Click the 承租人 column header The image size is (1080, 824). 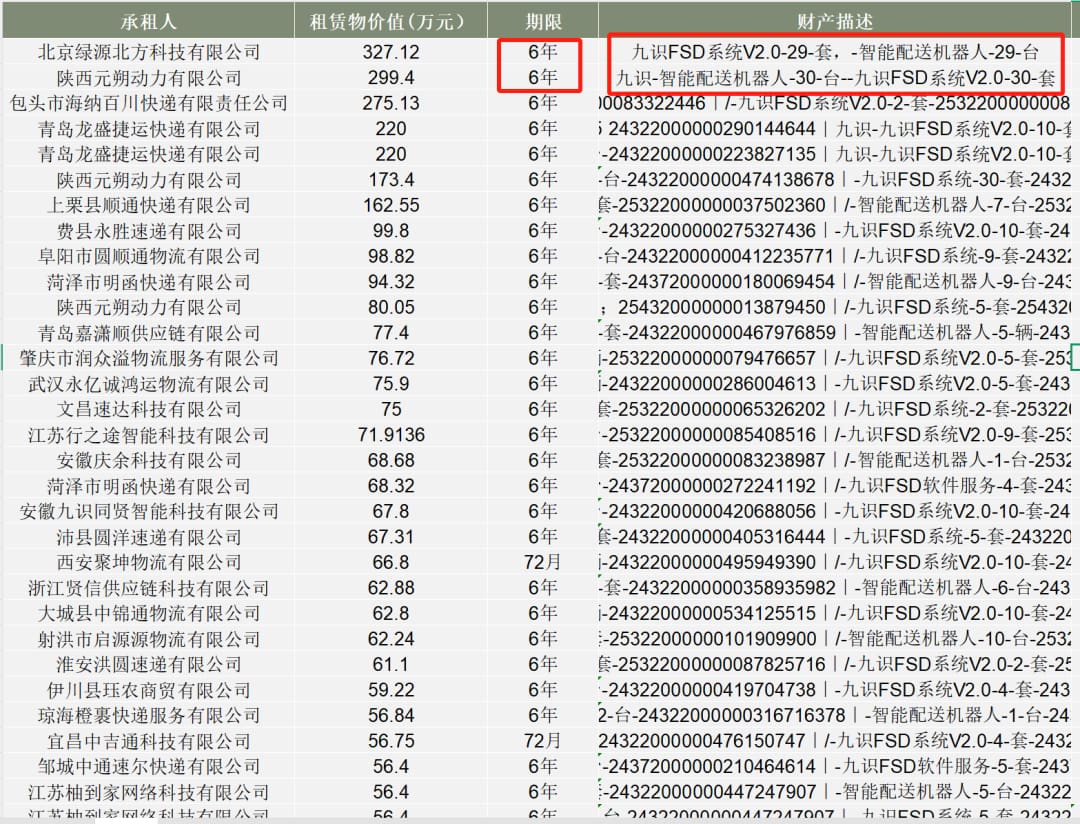tap(148, 21)
